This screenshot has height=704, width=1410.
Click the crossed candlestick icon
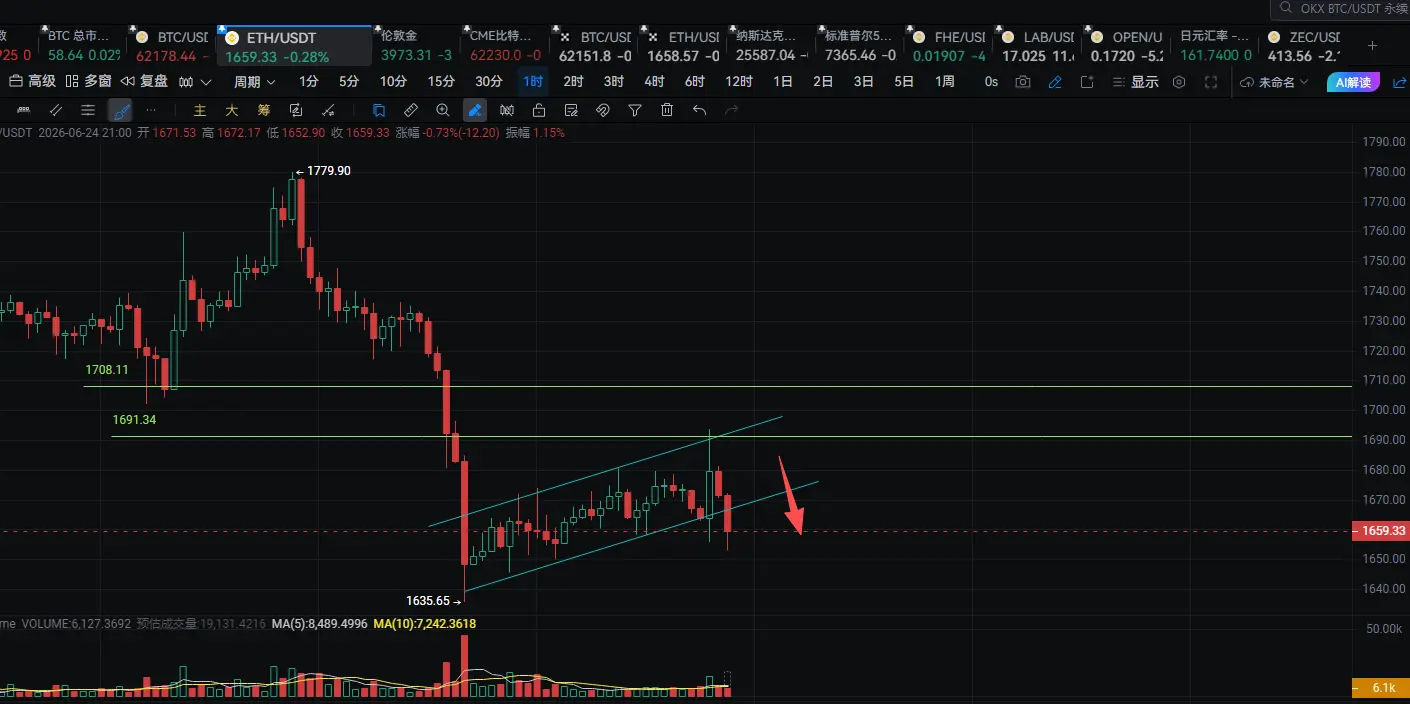click(x=507, y=110)
